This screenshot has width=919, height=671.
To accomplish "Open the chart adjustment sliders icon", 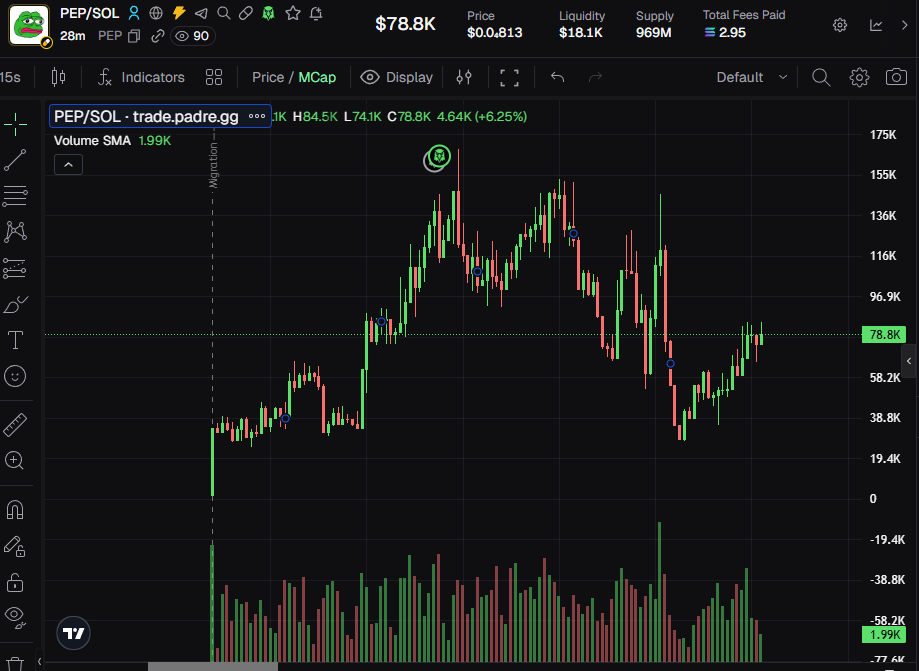I will coord(464,77).
